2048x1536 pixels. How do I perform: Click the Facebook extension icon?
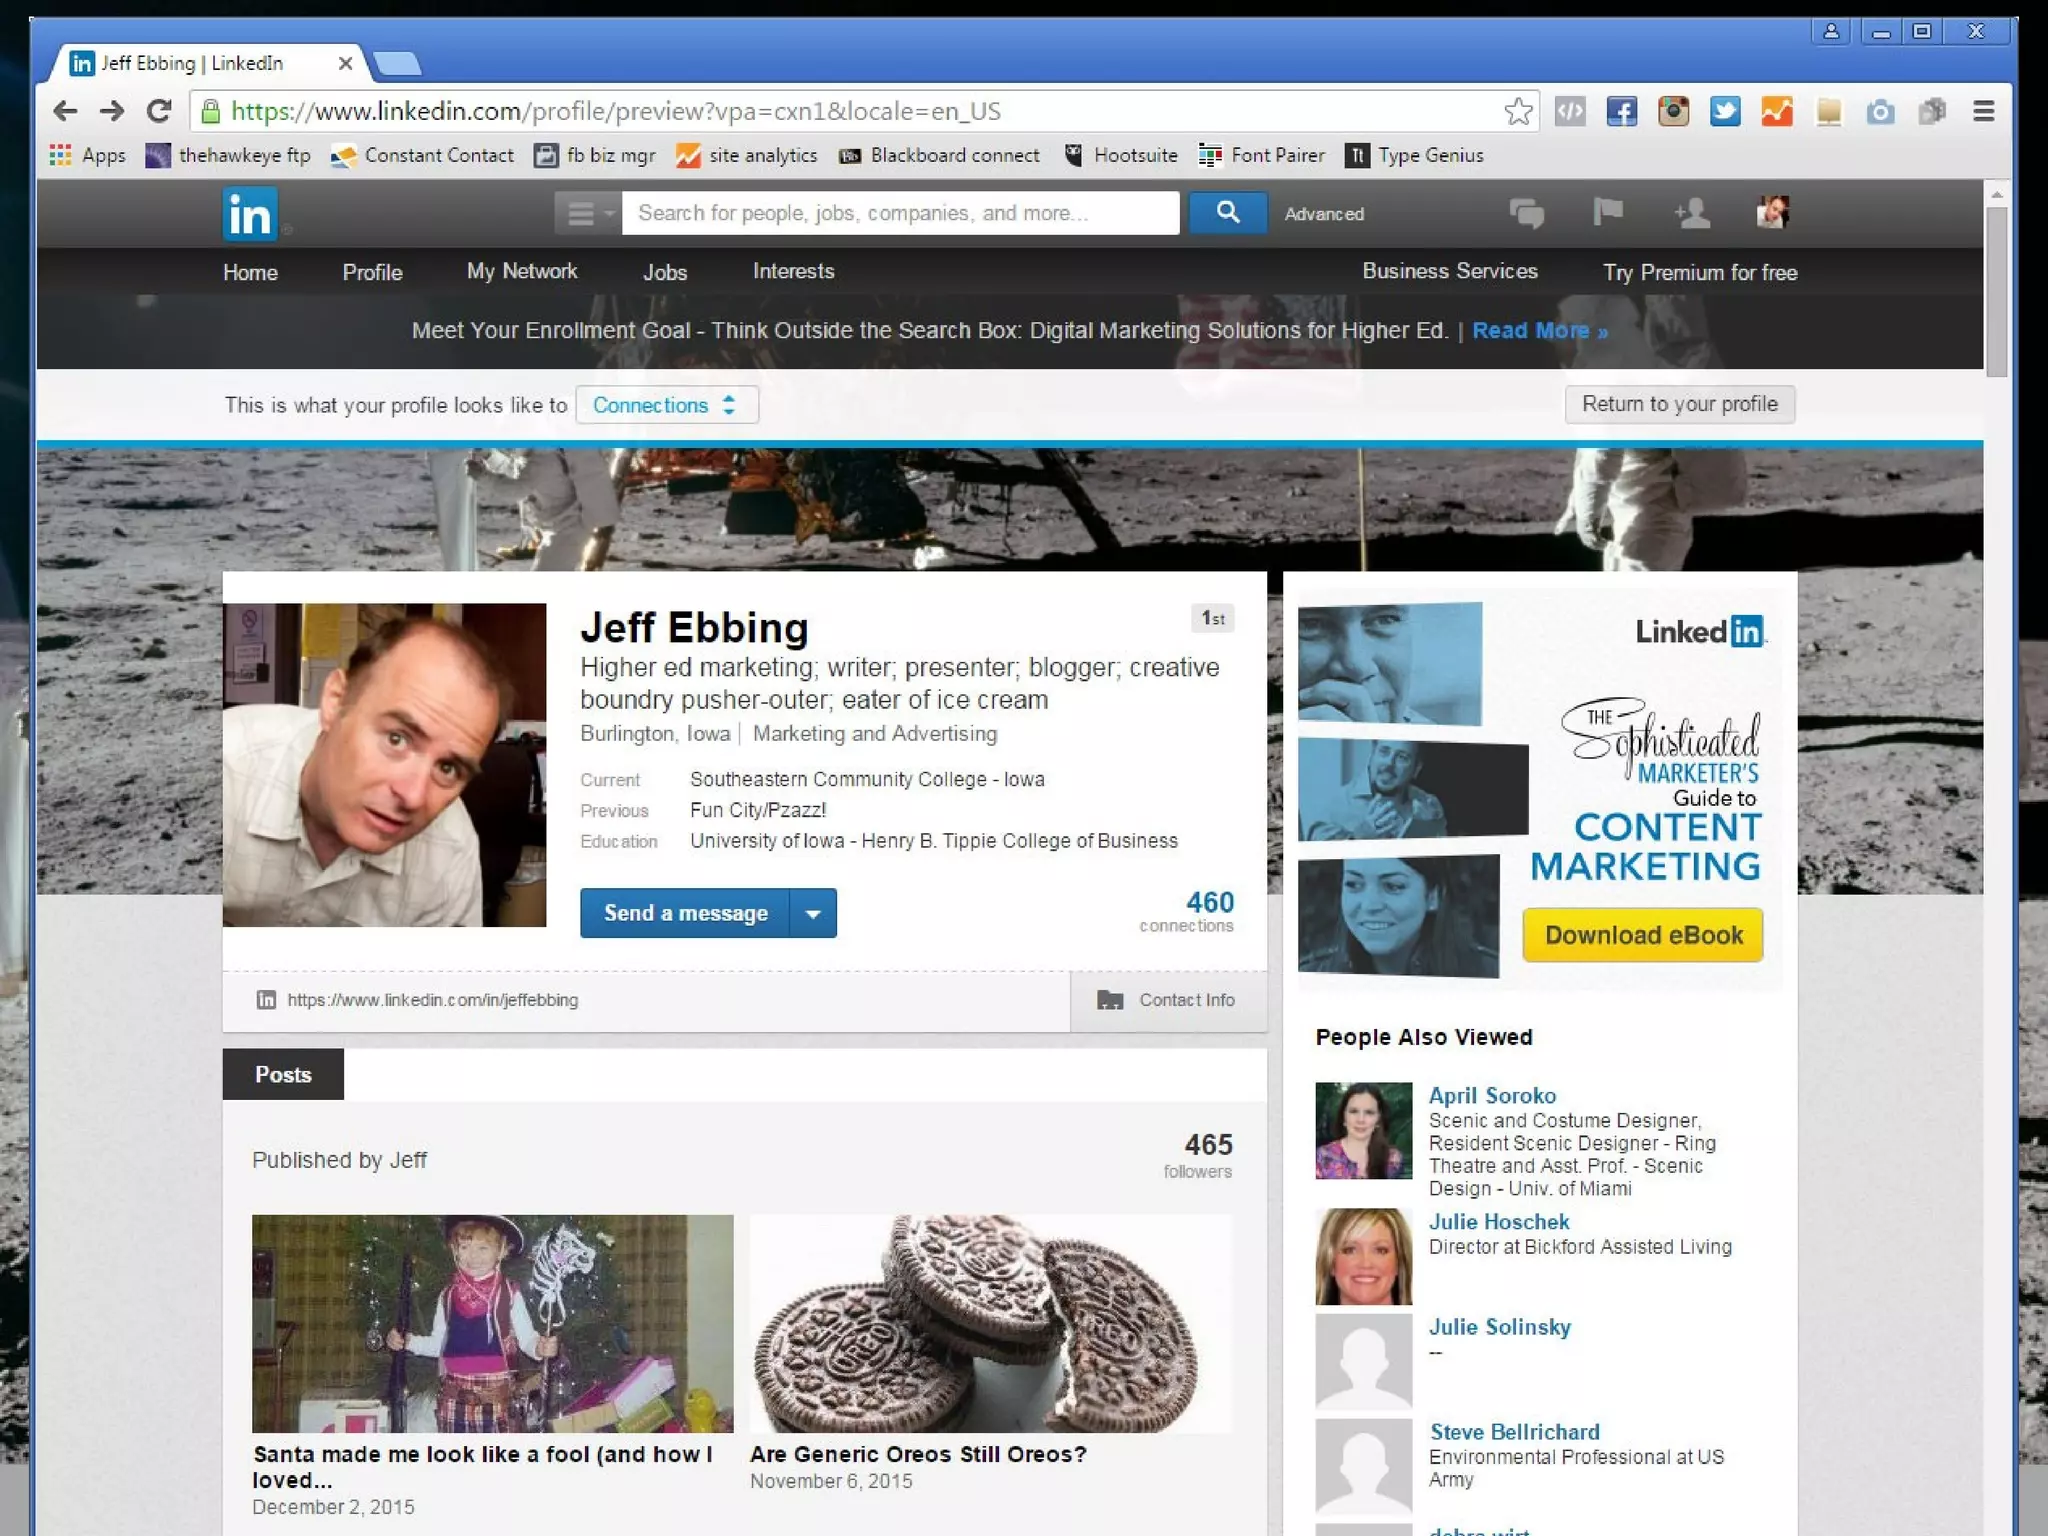click(x=1621, y=111)
